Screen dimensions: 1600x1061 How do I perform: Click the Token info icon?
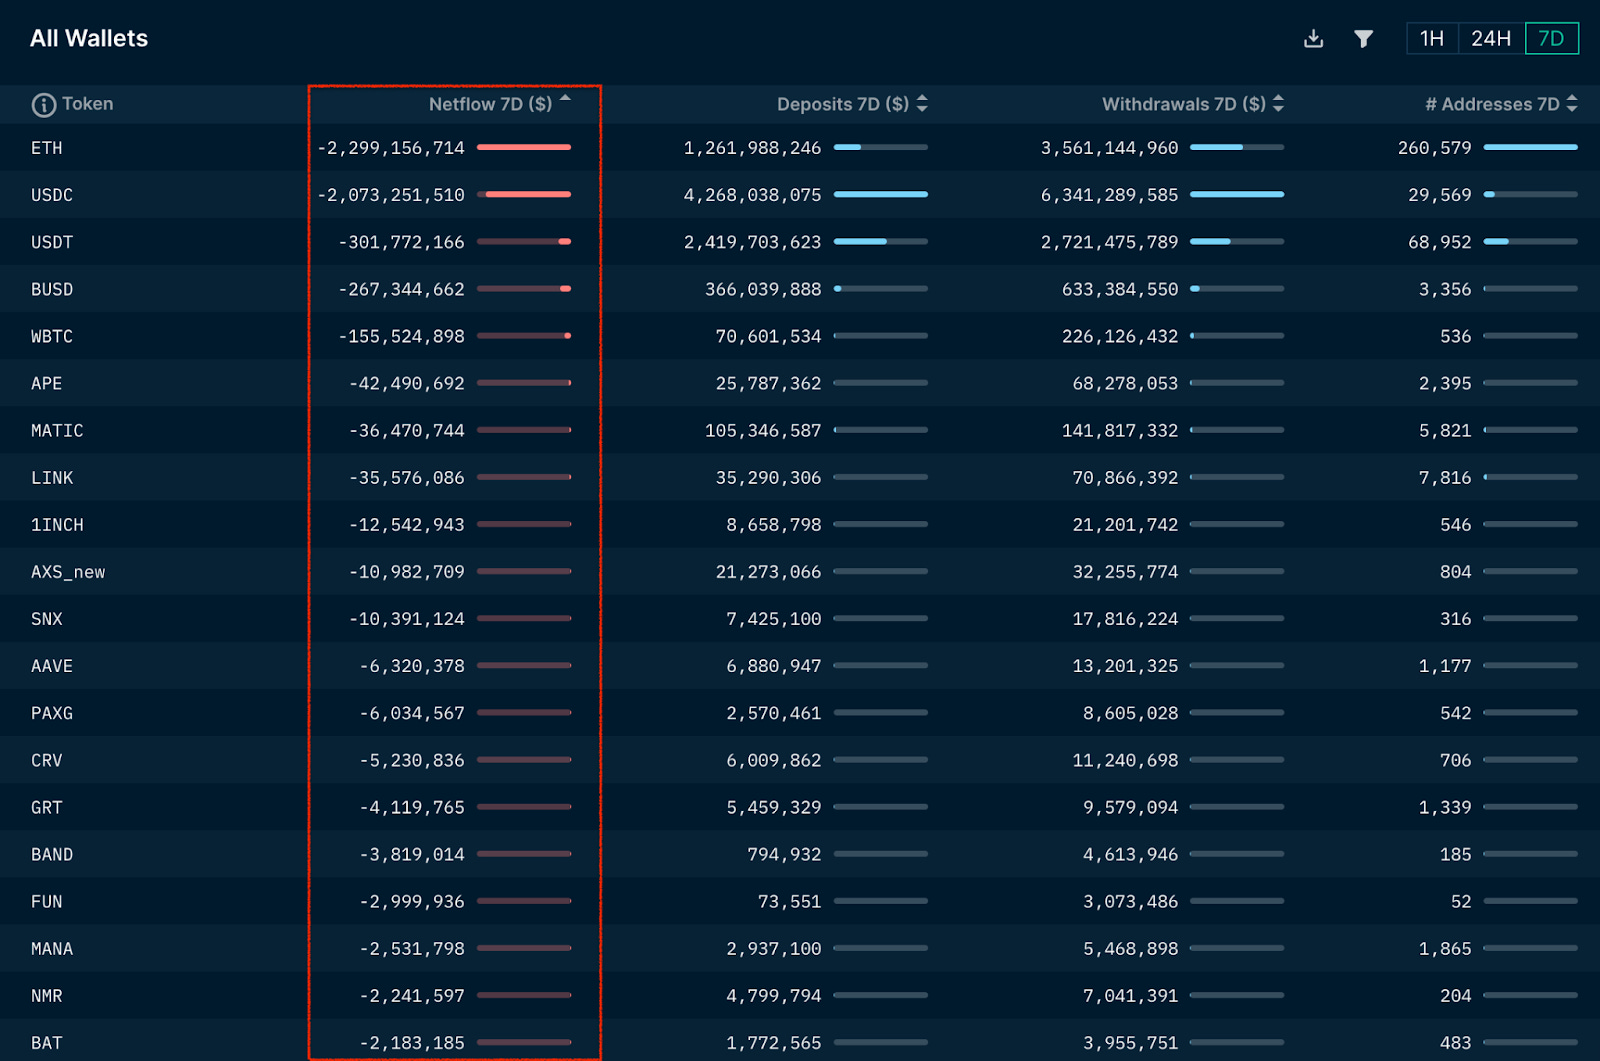[x=43, y=105]
